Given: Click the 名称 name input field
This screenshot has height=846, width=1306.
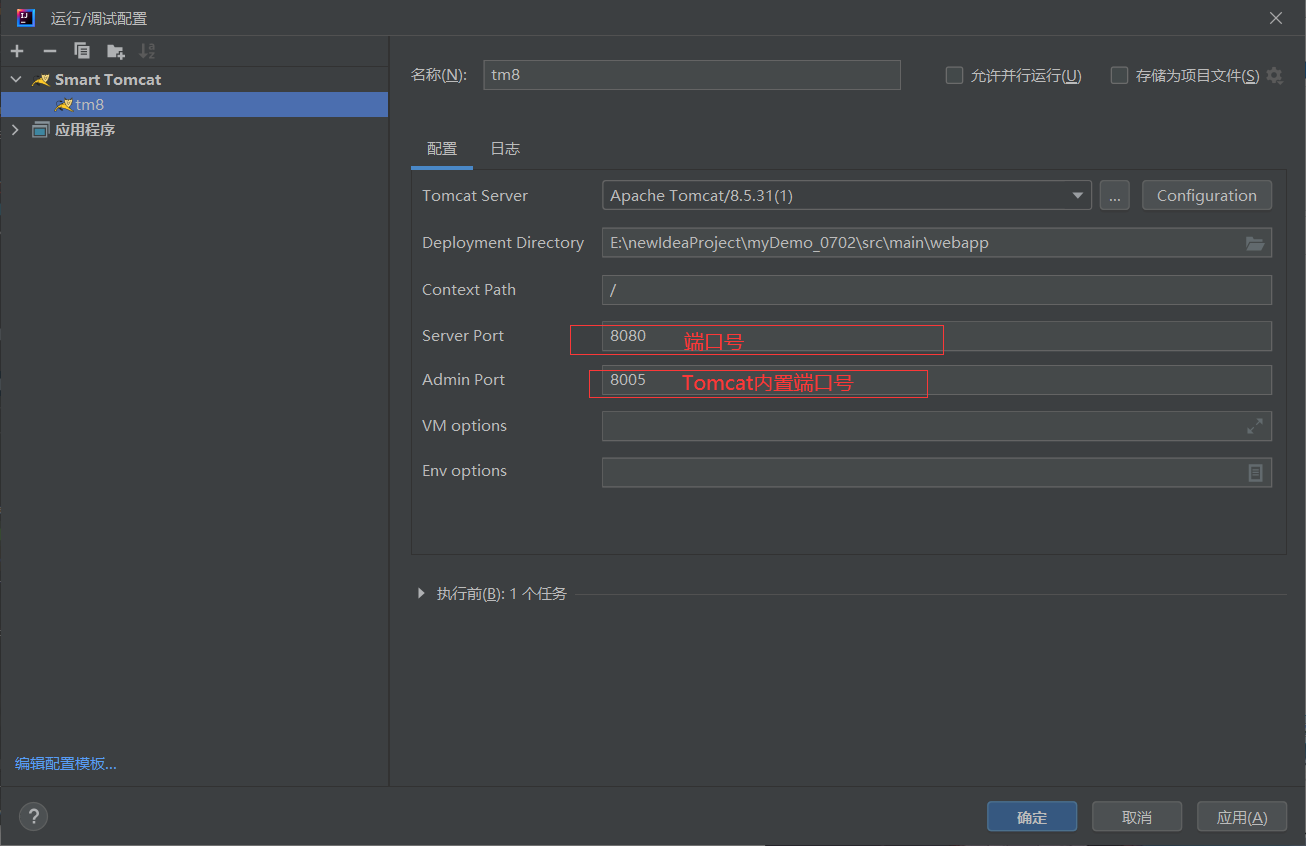Looking at the screenshot, I should [x=692, y=75].
